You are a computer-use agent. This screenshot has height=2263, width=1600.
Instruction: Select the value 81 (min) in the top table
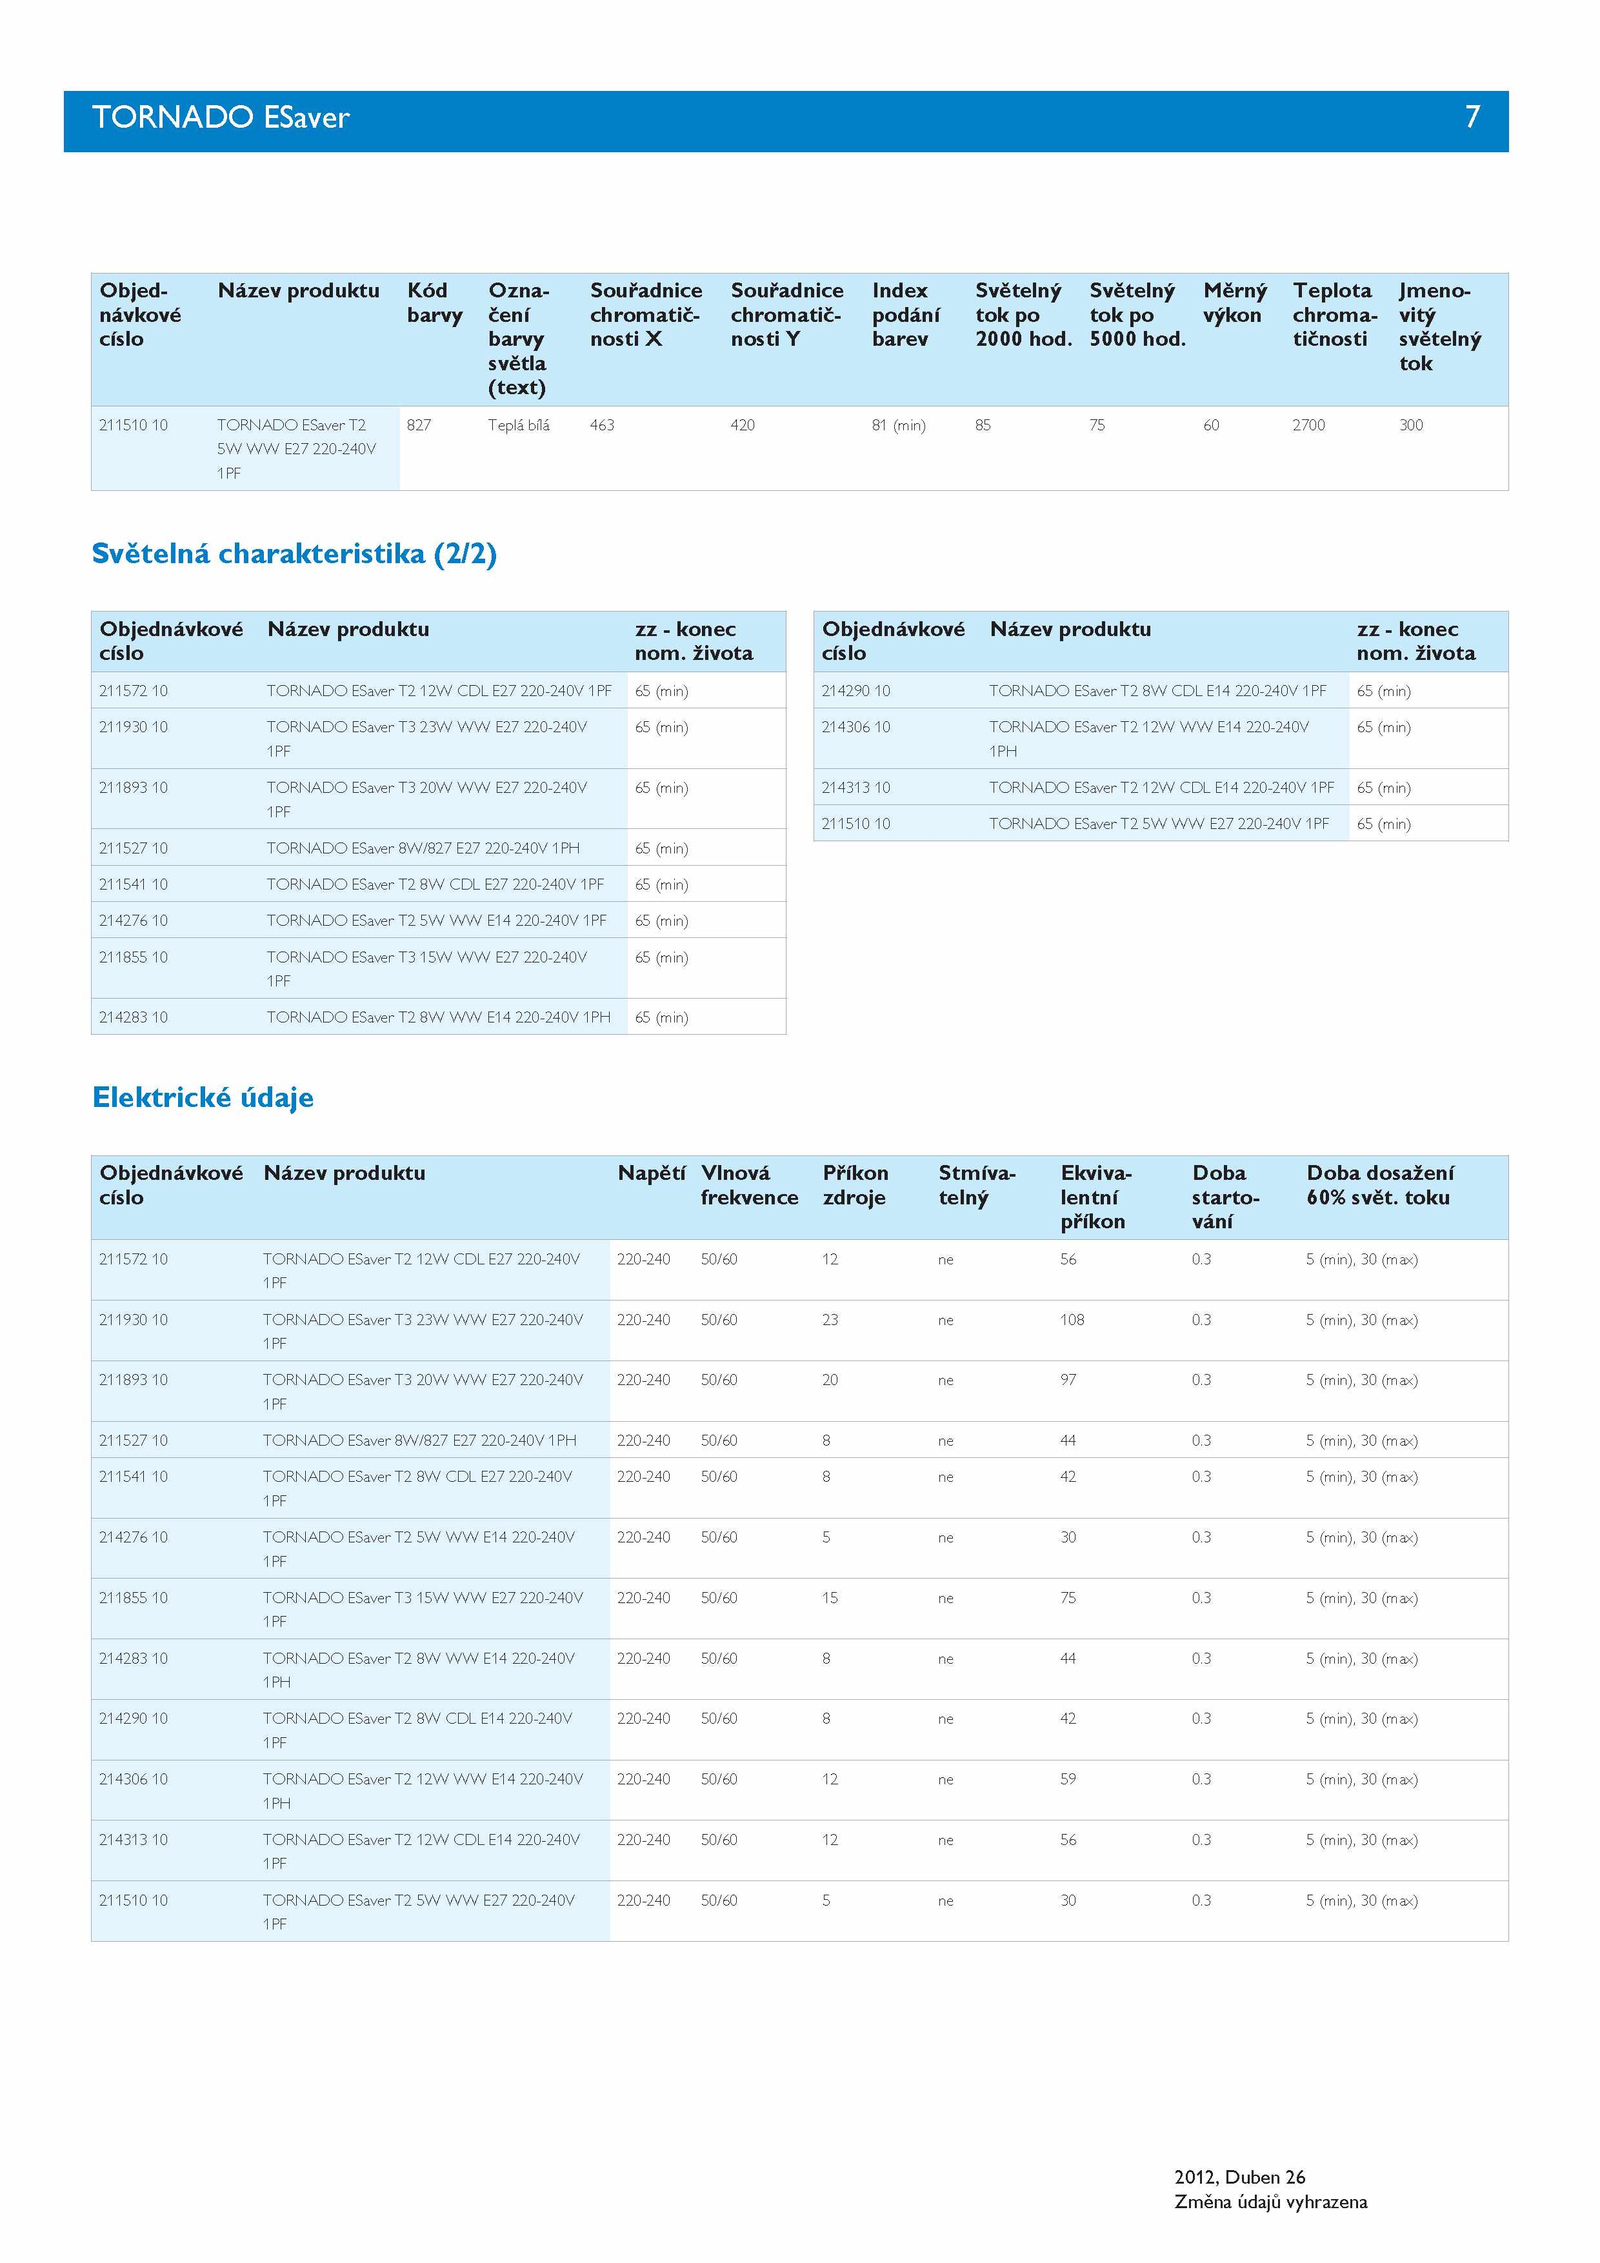click(899, 425)
